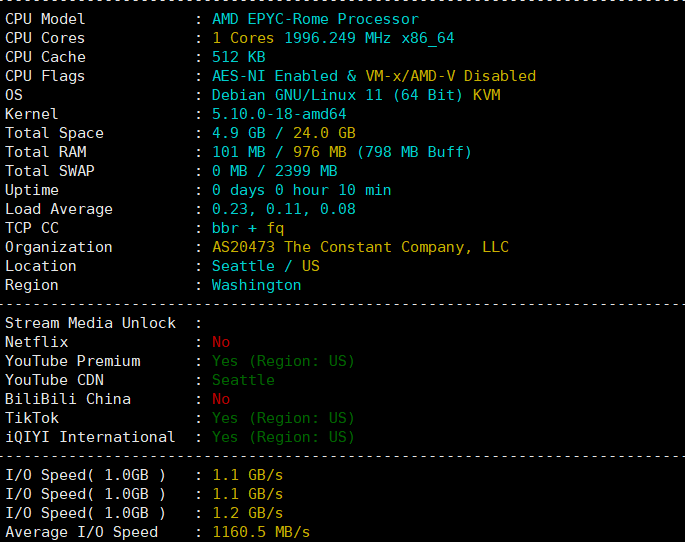Click the 'Stream Media Unlock' heading
This screenshot has height=542, width=685.
click(90, 323)
